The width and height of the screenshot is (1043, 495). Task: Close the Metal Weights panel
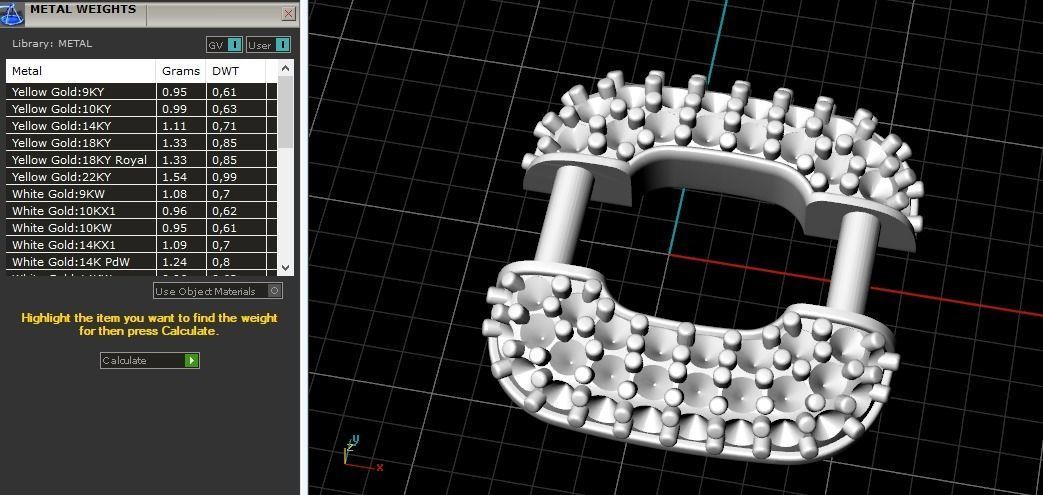coord(289,13)
